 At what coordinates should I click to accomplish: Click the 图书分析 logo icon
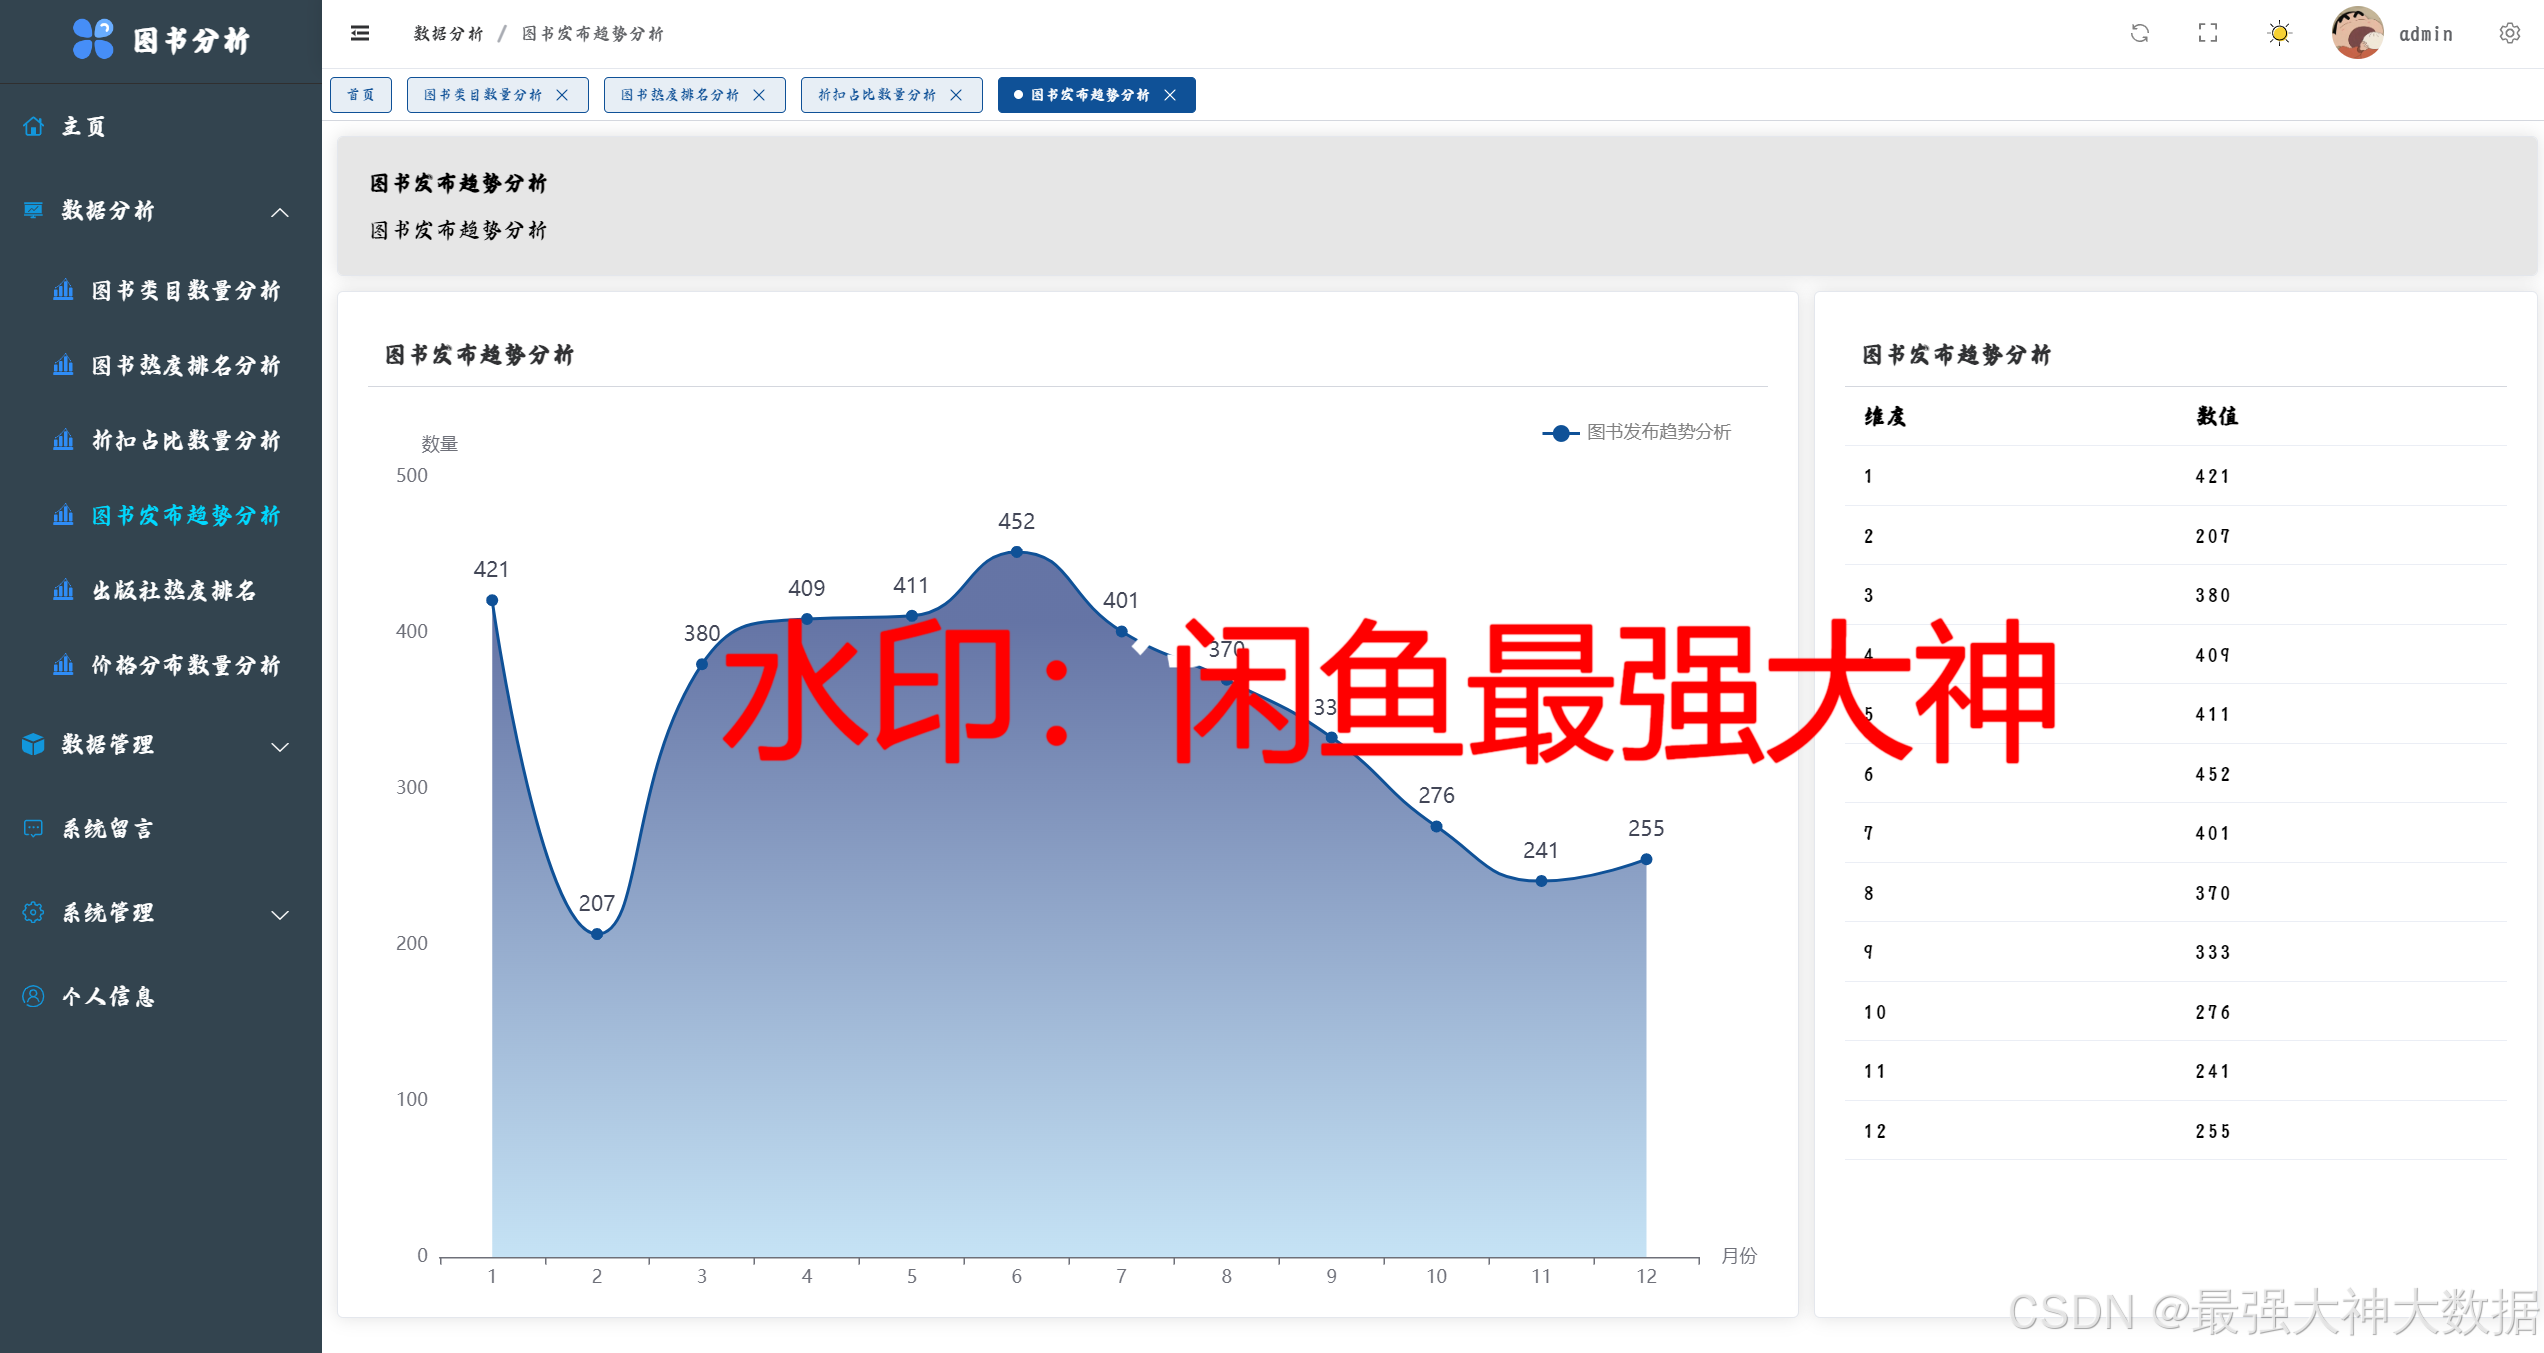click(x=94, y=39)
